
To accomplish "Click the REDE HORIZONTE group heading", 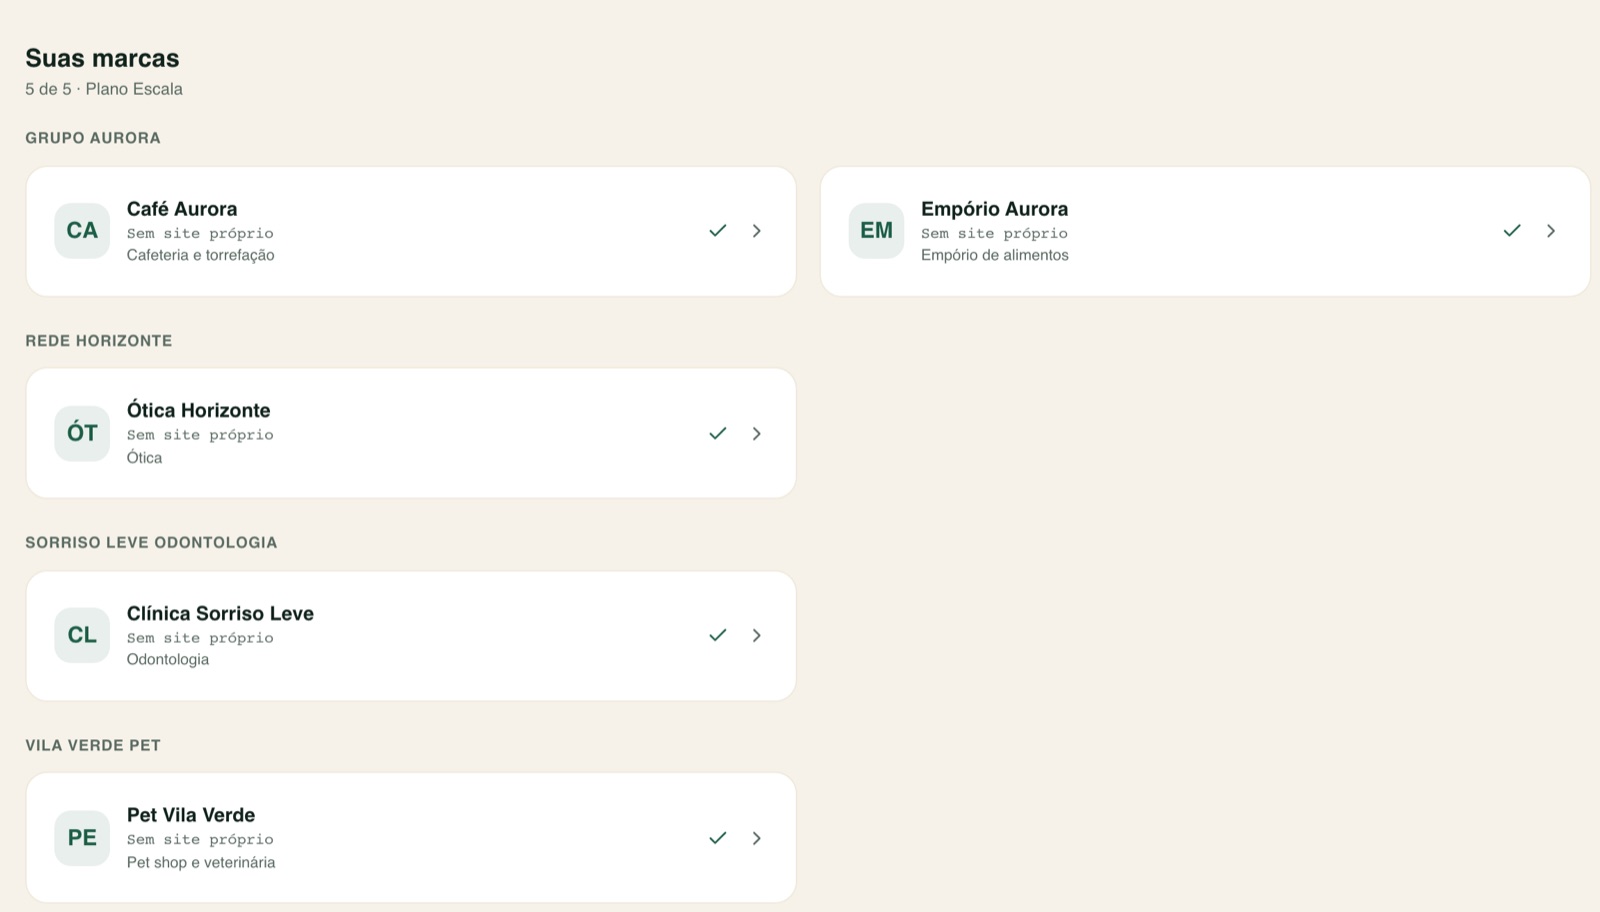I will coord(99,341).
